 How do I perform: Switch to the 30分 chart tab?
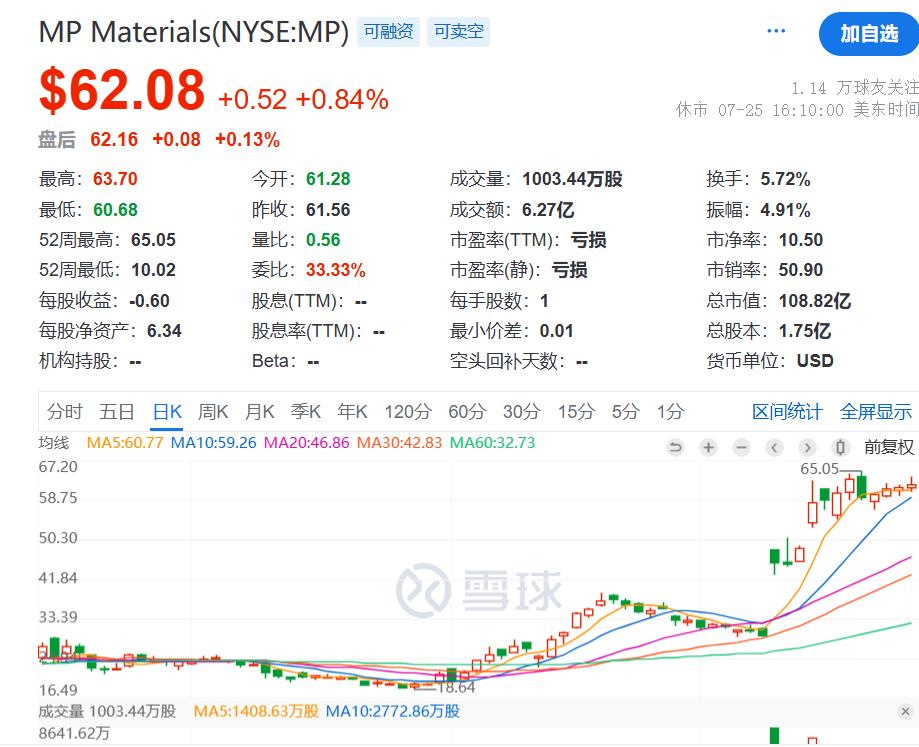tap(522, 411)
